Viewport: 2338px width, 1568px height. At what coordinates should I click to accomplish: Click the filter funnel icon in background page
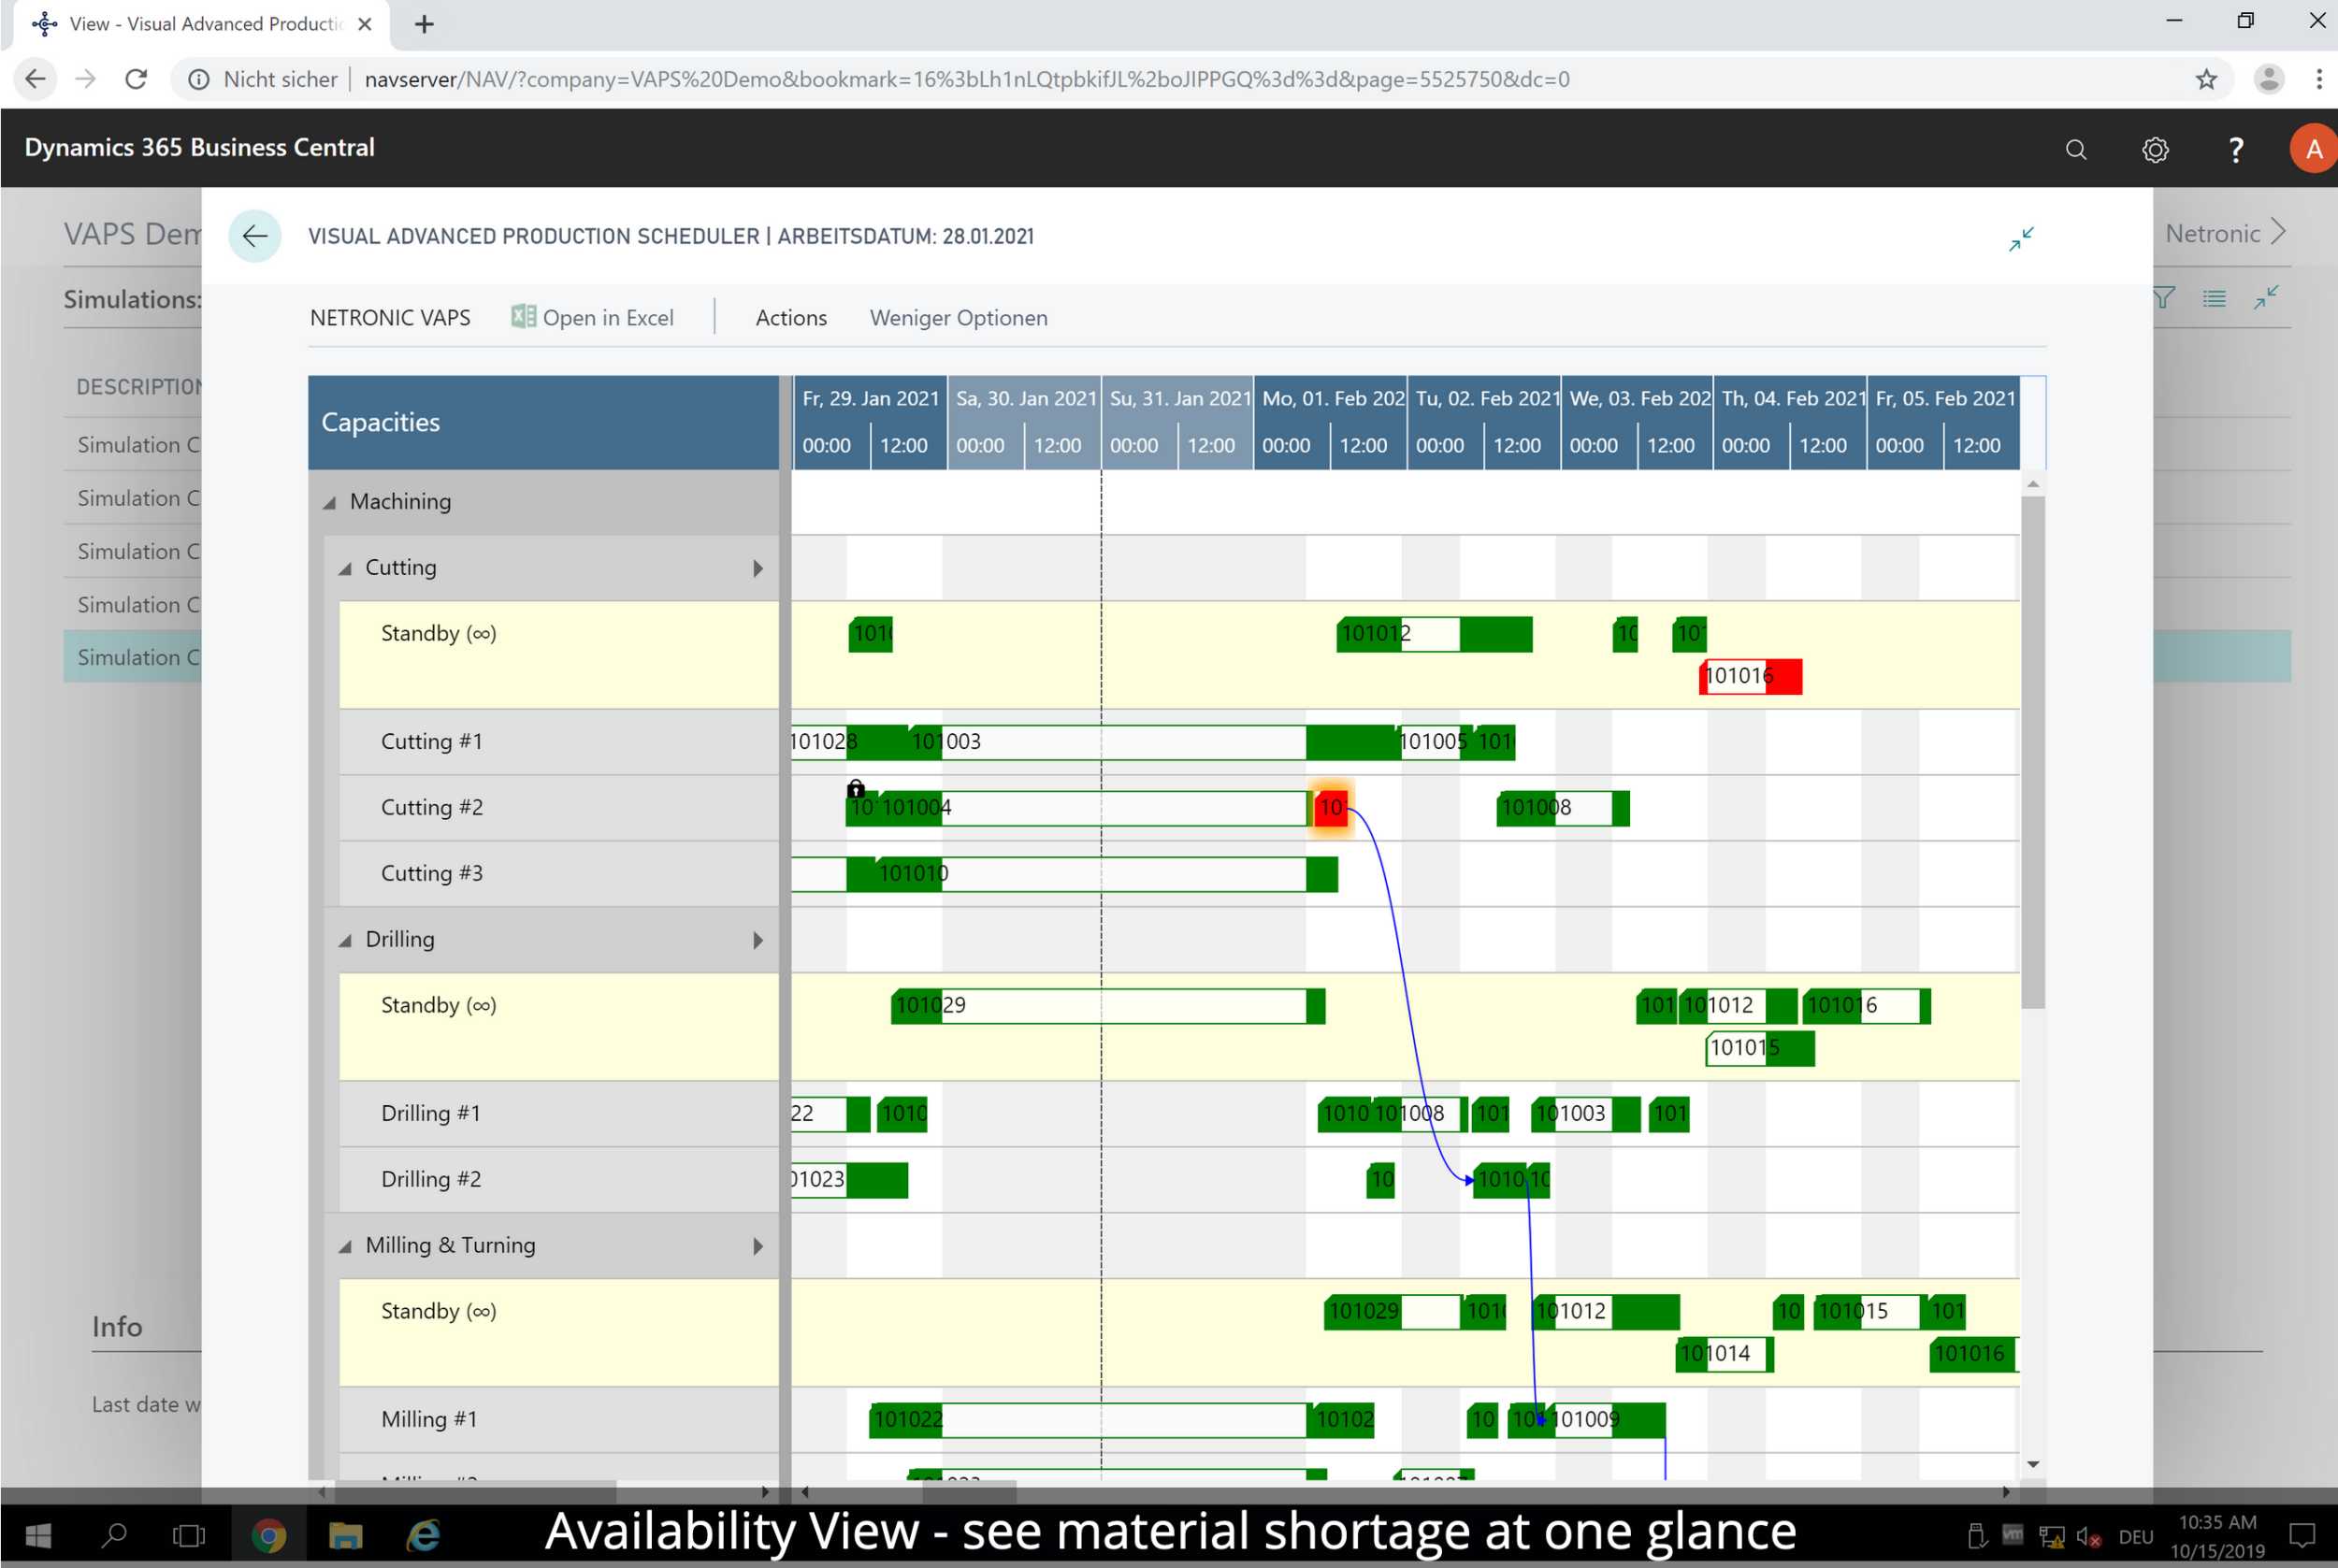pos(2163,297)
